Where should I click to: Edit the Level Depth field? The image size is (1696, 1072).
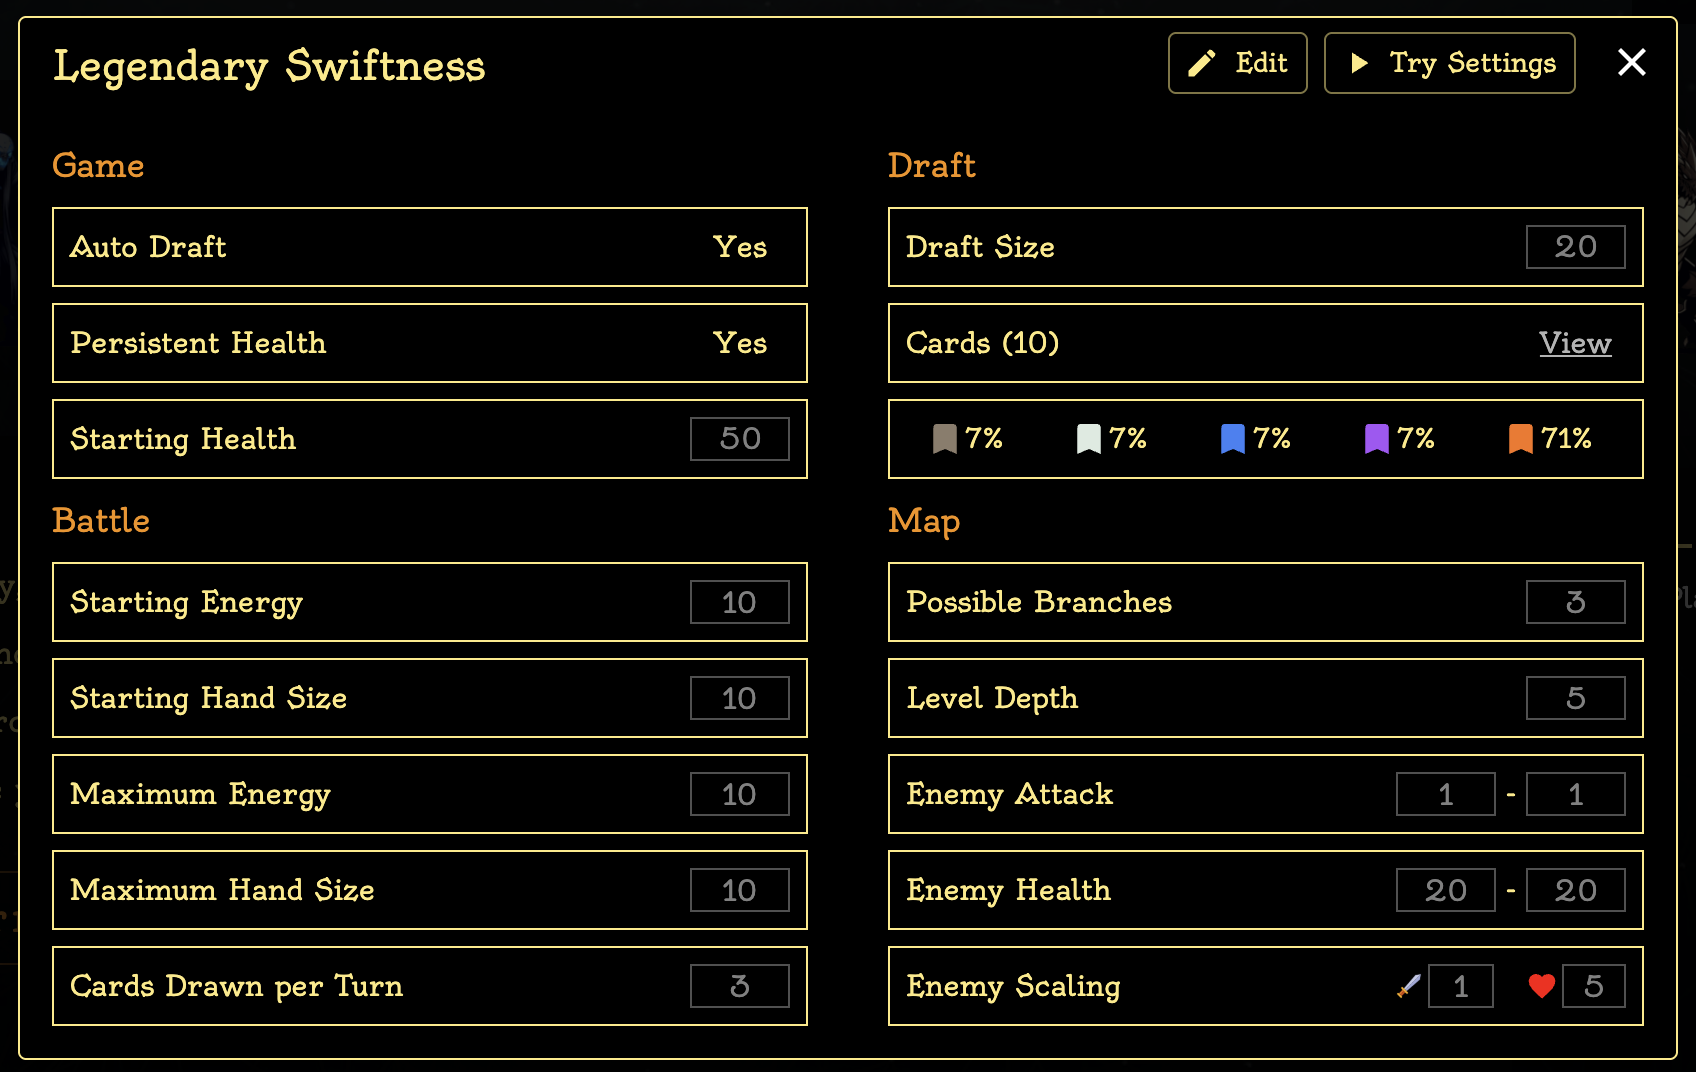[x=1576, y=698]
